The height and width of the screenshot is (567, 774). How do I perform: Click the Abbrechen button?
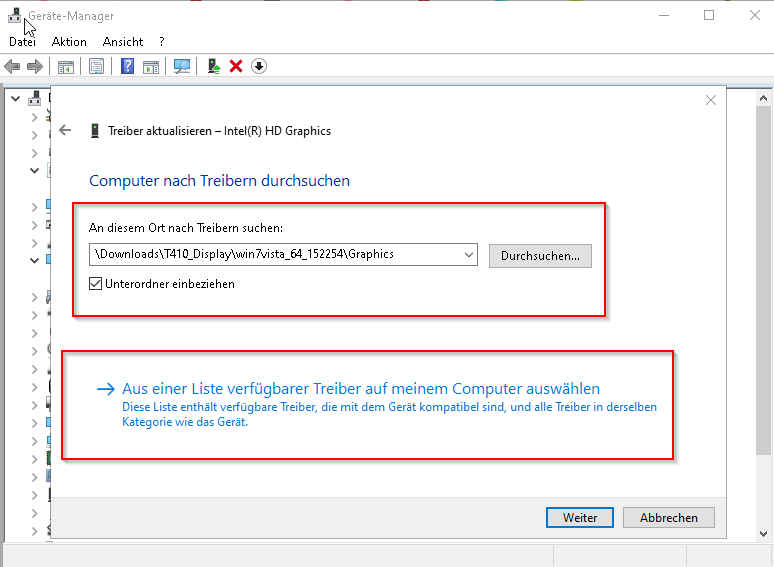pos(668,518)
